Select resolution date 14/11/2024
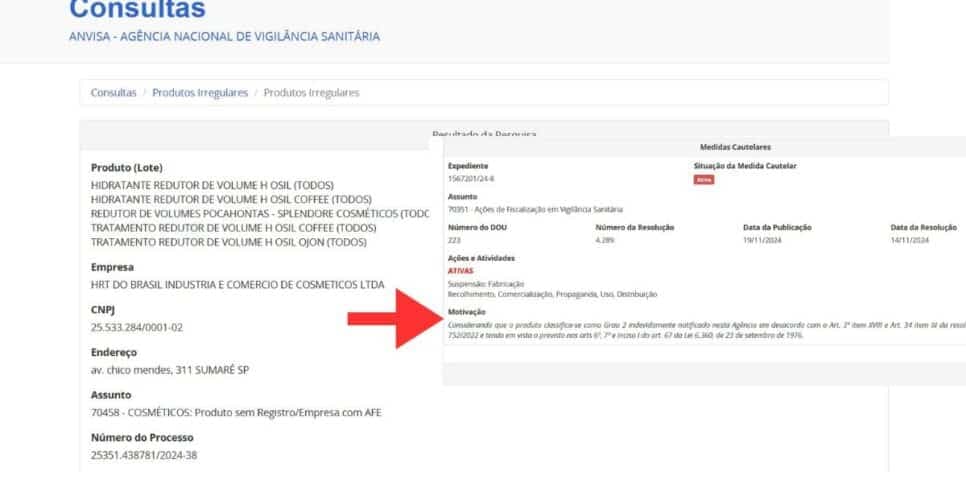 [x=910, y=240]
